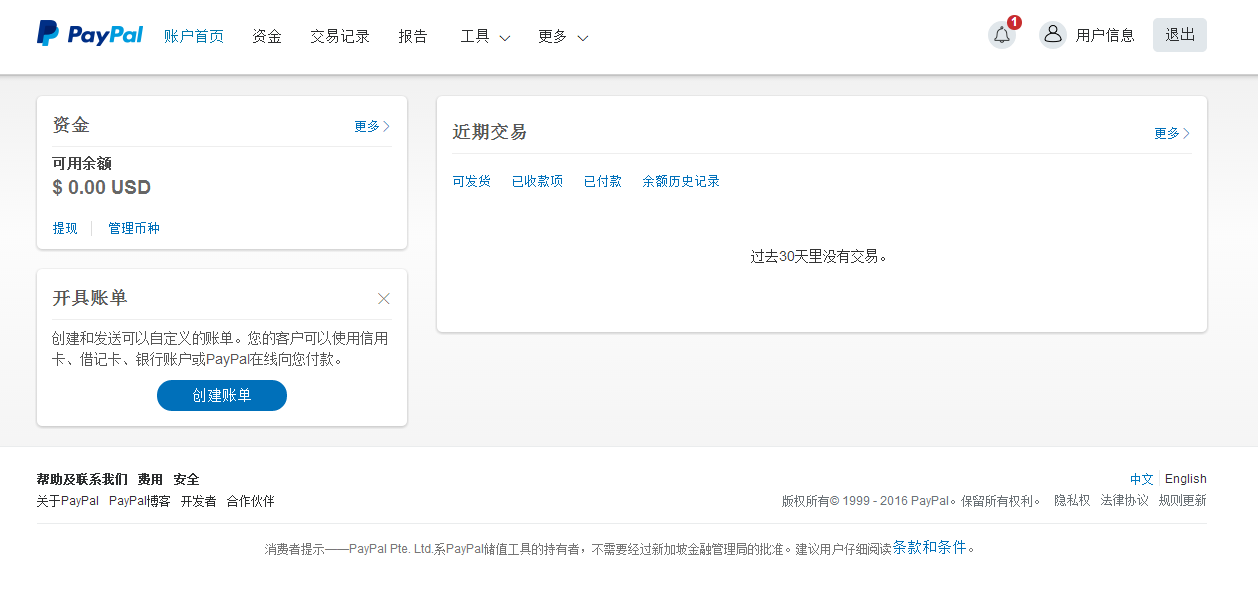The height and width of the screenshot is (591, 1258).
Task: Open the 资金 navigation item
Action: click(x=267, y=36)
